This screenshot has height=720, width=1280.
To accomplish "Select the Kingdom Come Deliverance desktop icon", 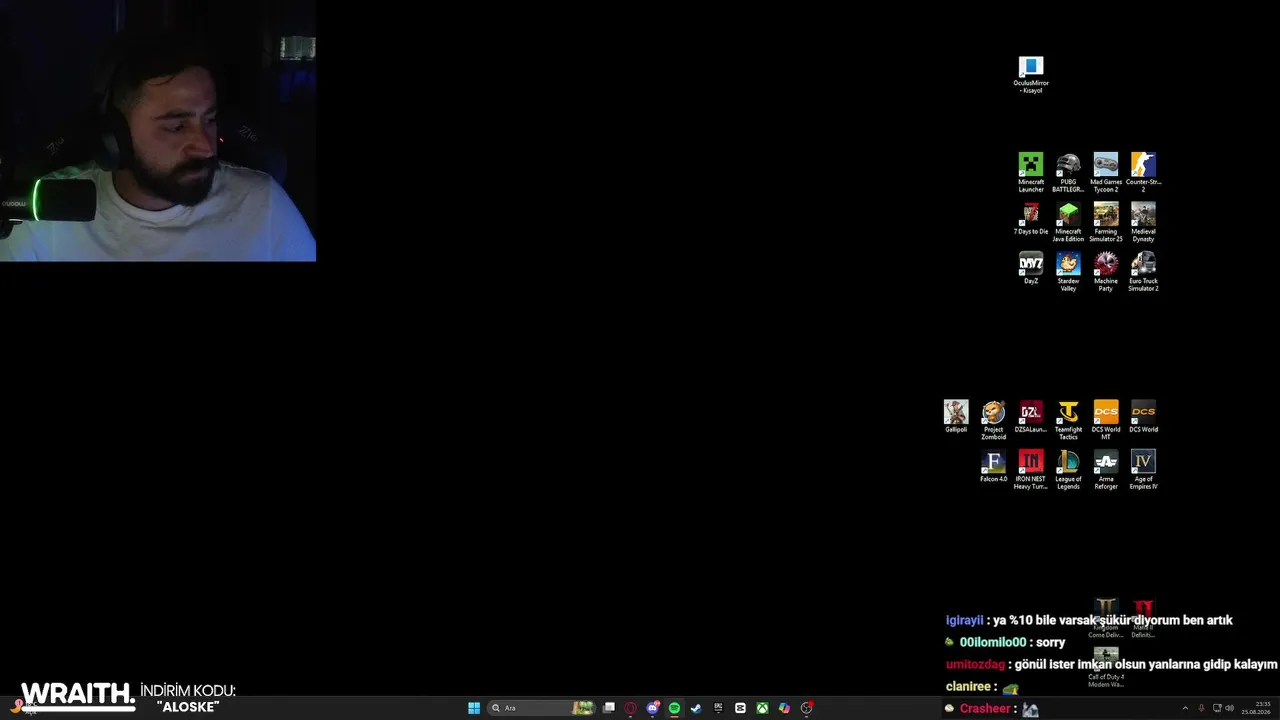I will click(1105, 618).
